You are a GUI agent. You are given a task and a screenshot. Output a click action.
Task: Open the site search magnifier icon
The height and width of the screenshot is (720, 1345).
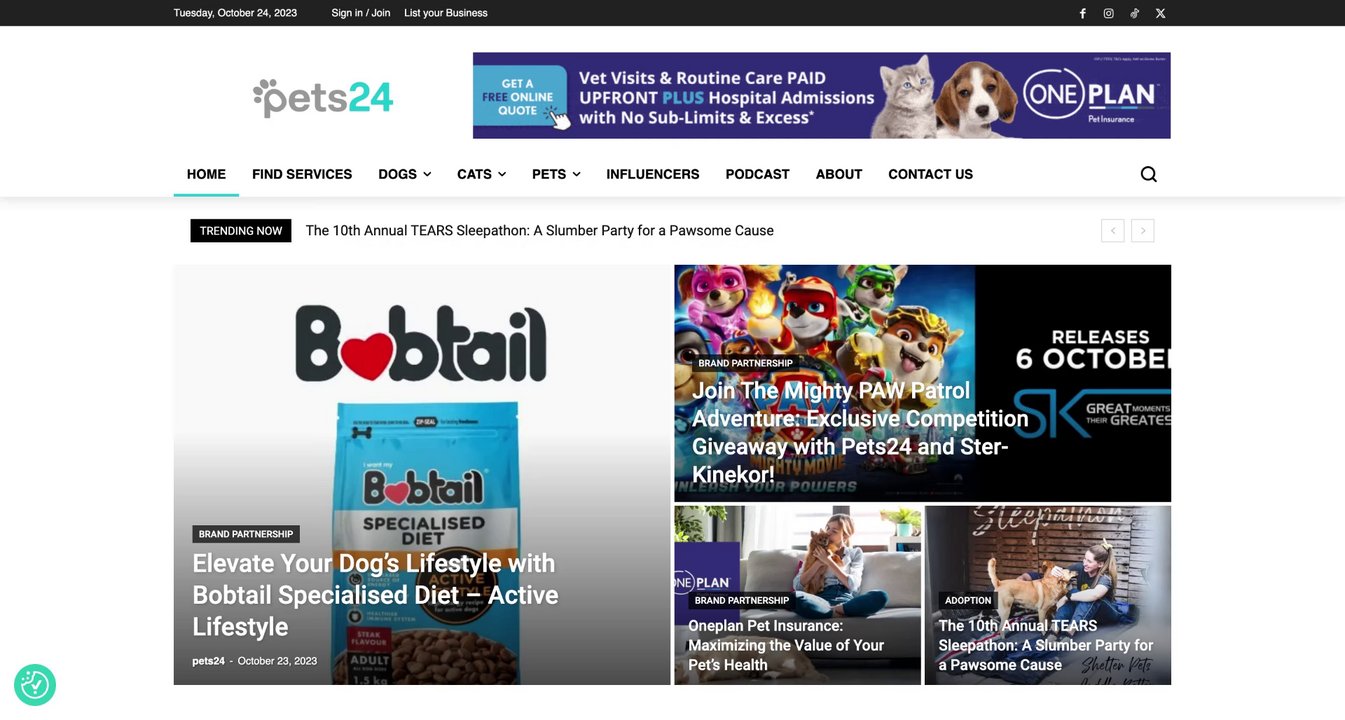point(1148,174)
